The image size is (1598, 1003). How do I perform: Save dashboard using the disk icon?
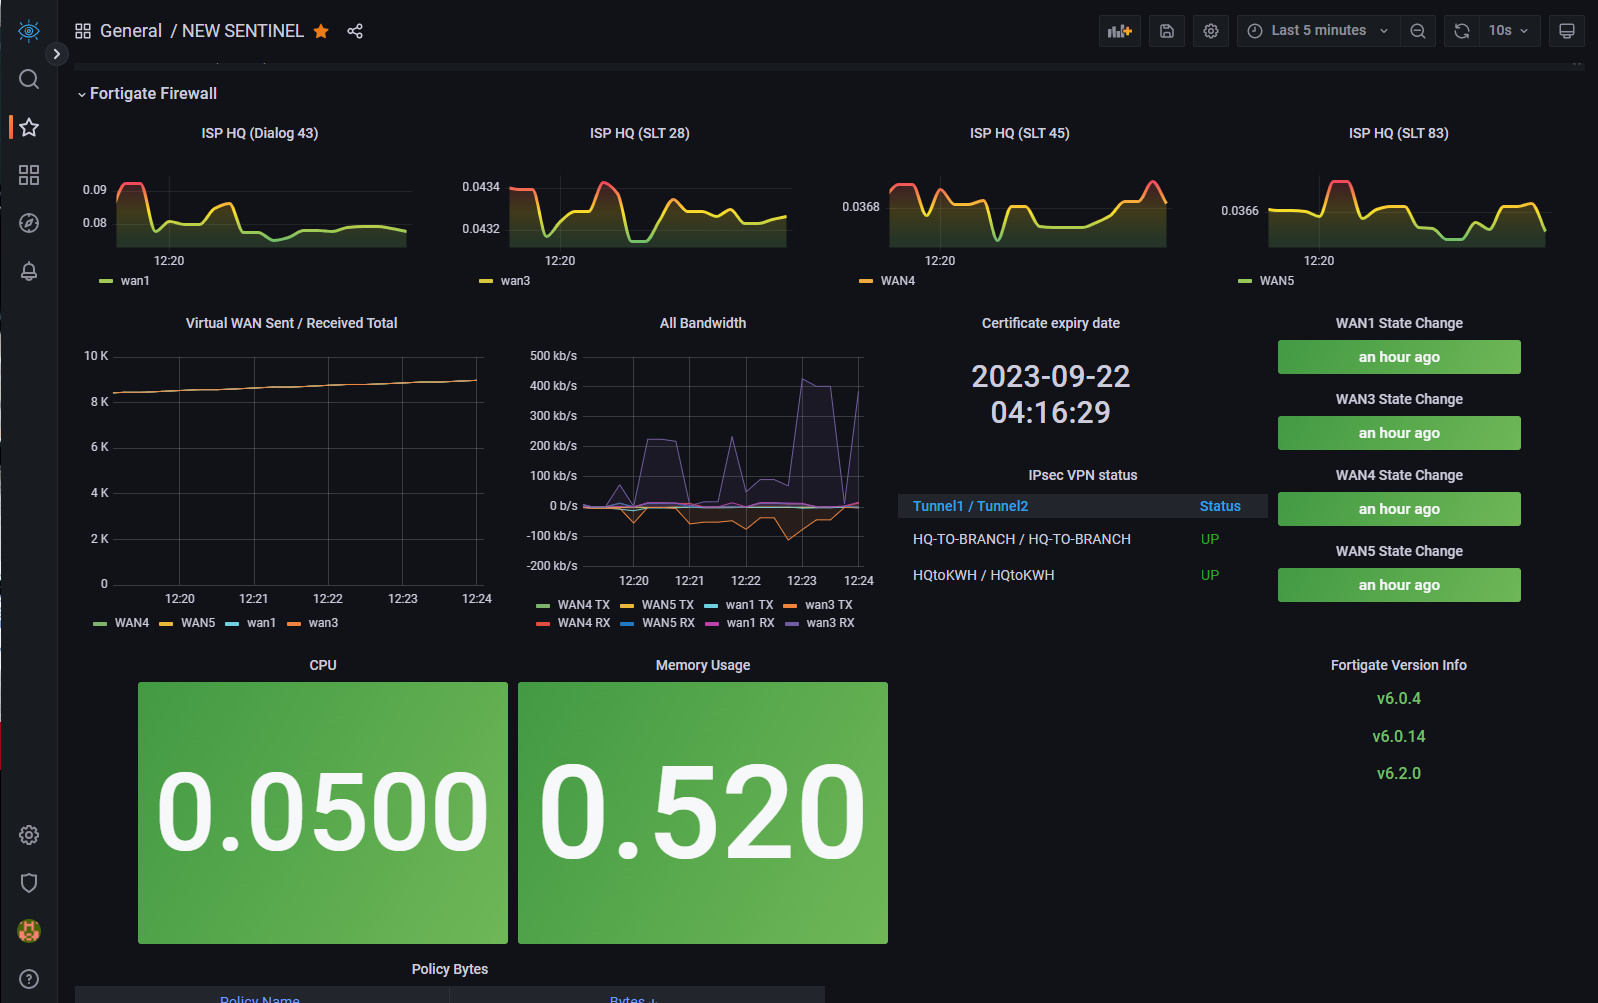coord(1166,31)
